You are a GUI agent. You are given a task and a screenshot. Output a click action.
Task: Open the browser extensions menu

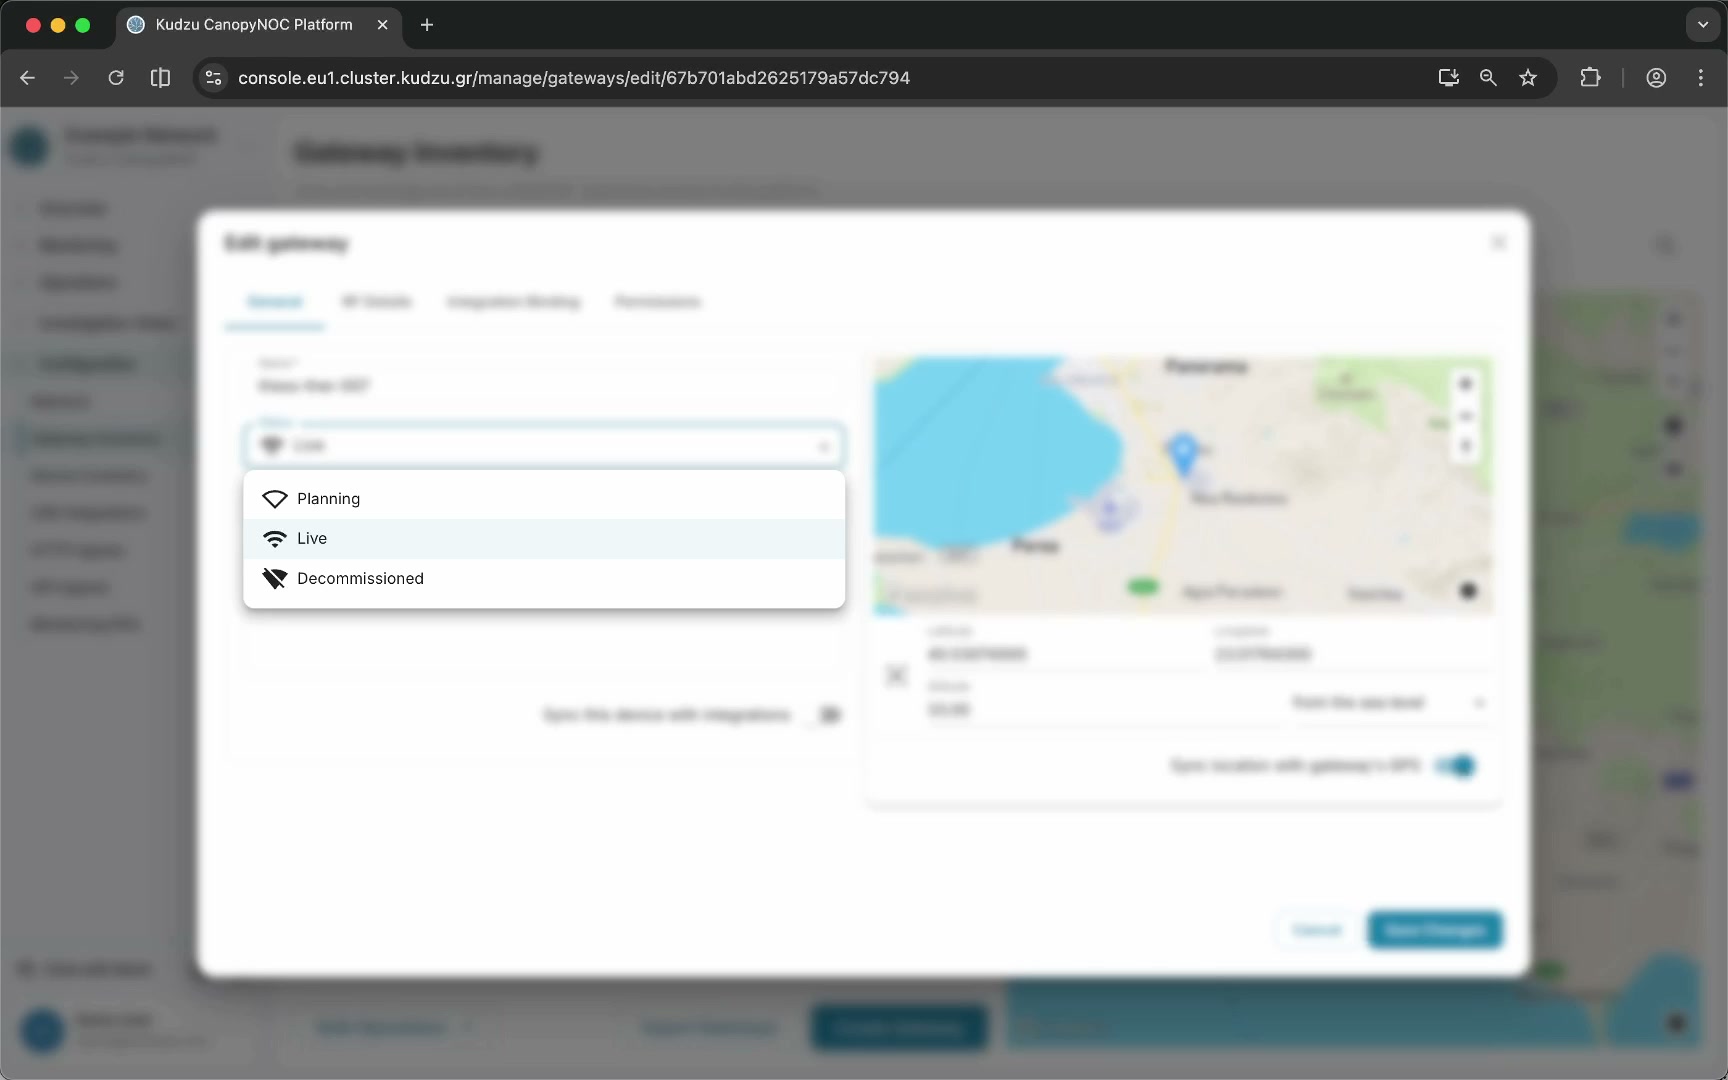tap(1590, 78)
